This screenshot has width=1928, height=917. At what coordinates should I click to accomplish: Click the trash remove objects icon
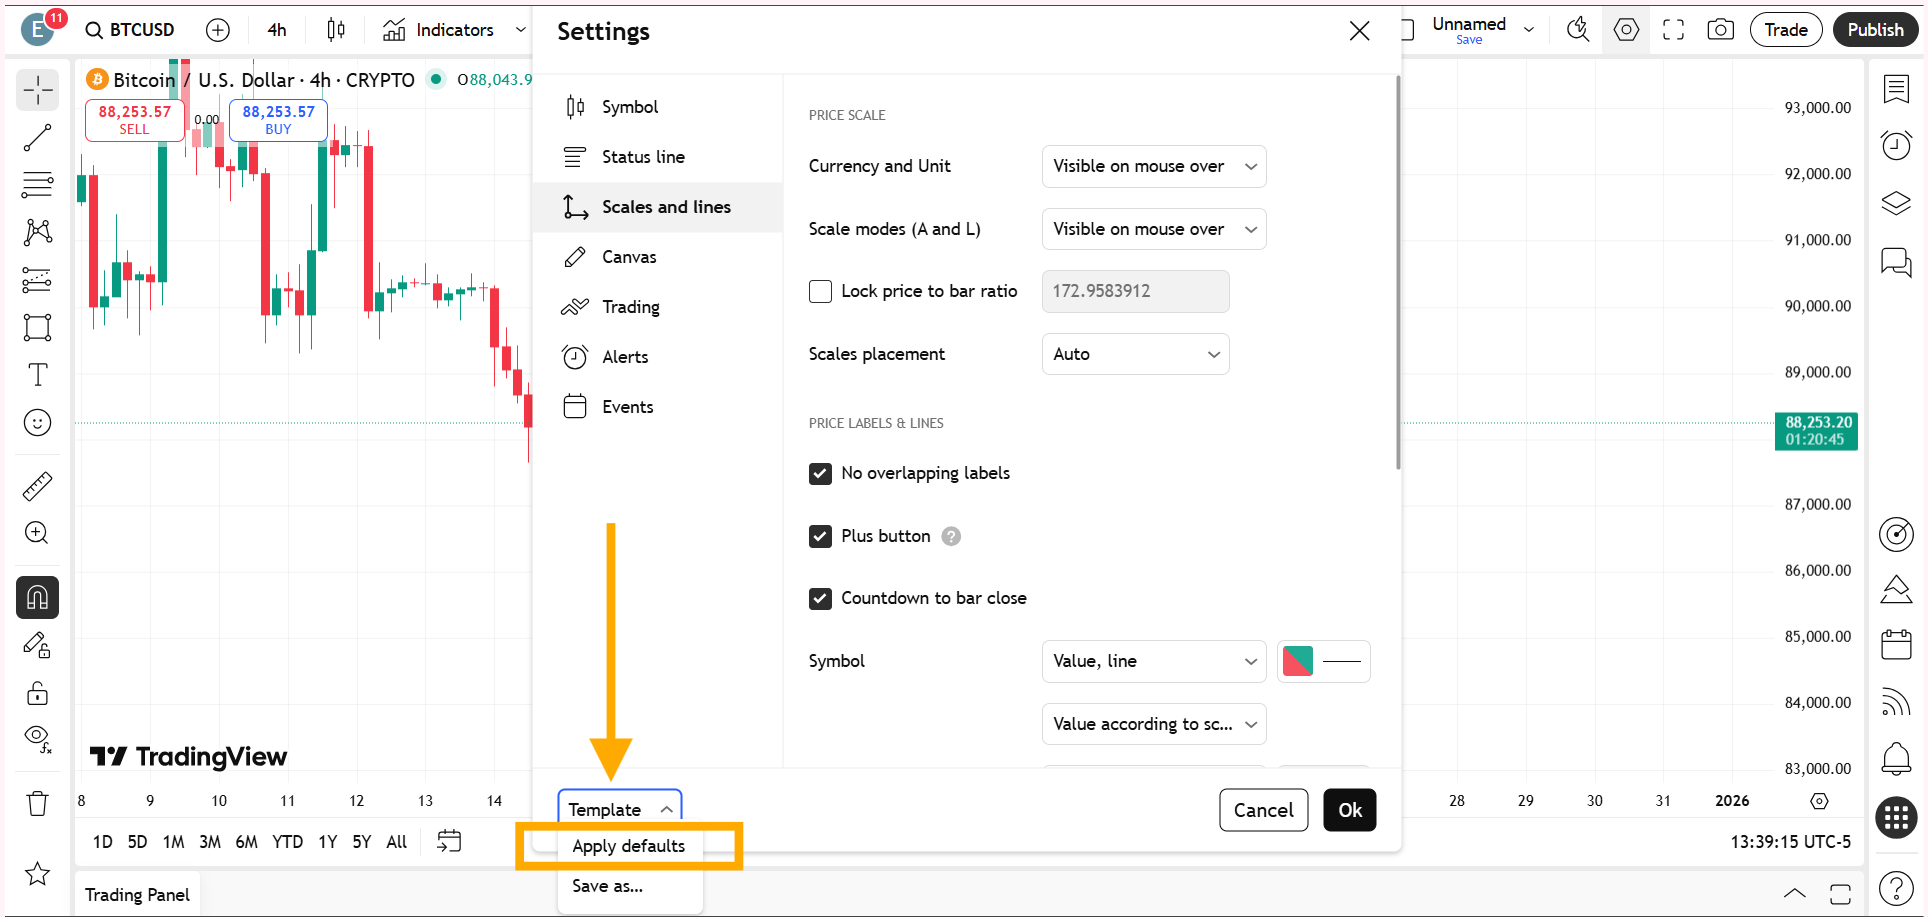37,803
